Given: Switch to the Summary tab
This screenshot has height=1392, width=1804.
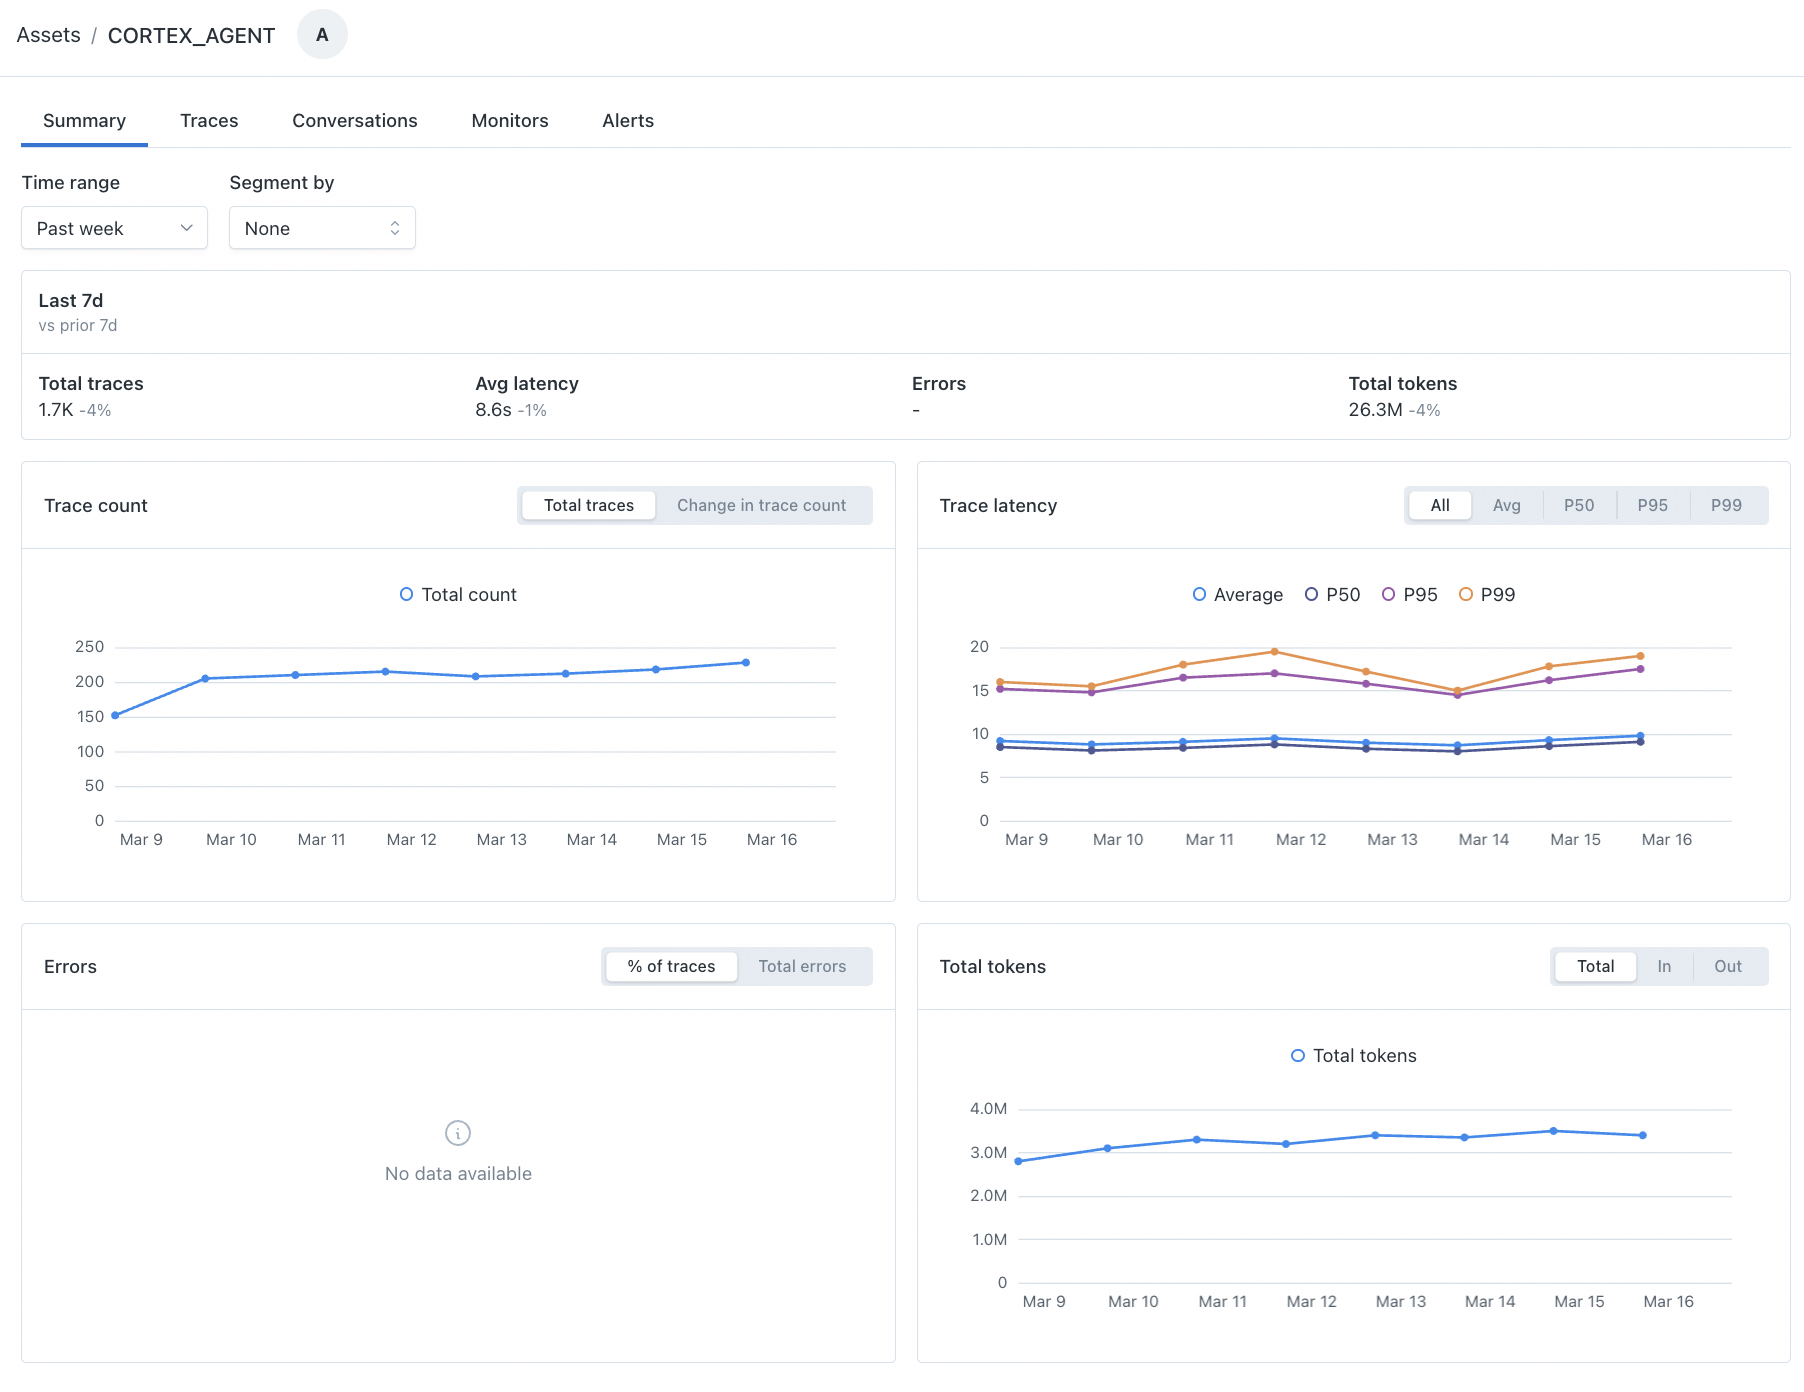Looking at the screenshot, I should (x=84, y=121).
